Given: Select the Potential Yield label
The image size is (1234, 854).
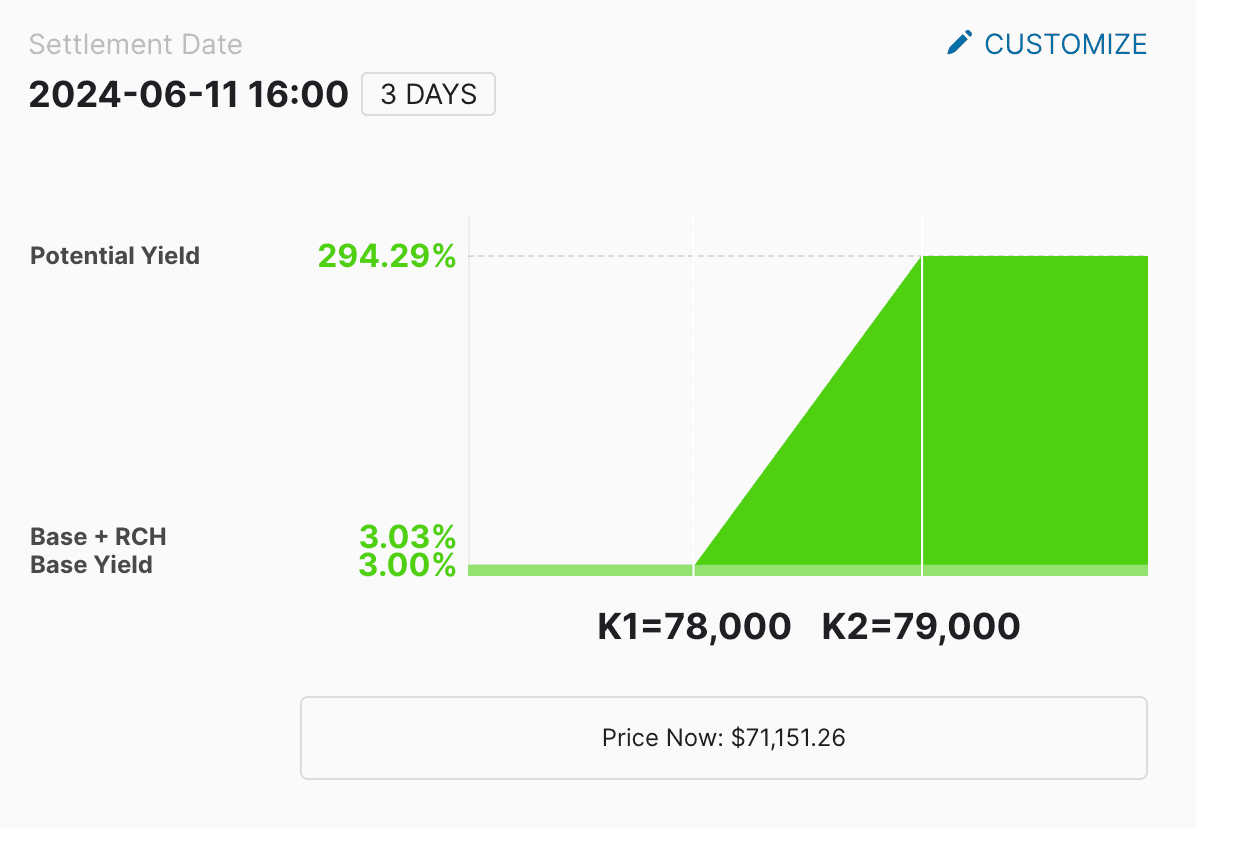Looking at the screenshot, I should pyautogui.click(x=115, y=256).
